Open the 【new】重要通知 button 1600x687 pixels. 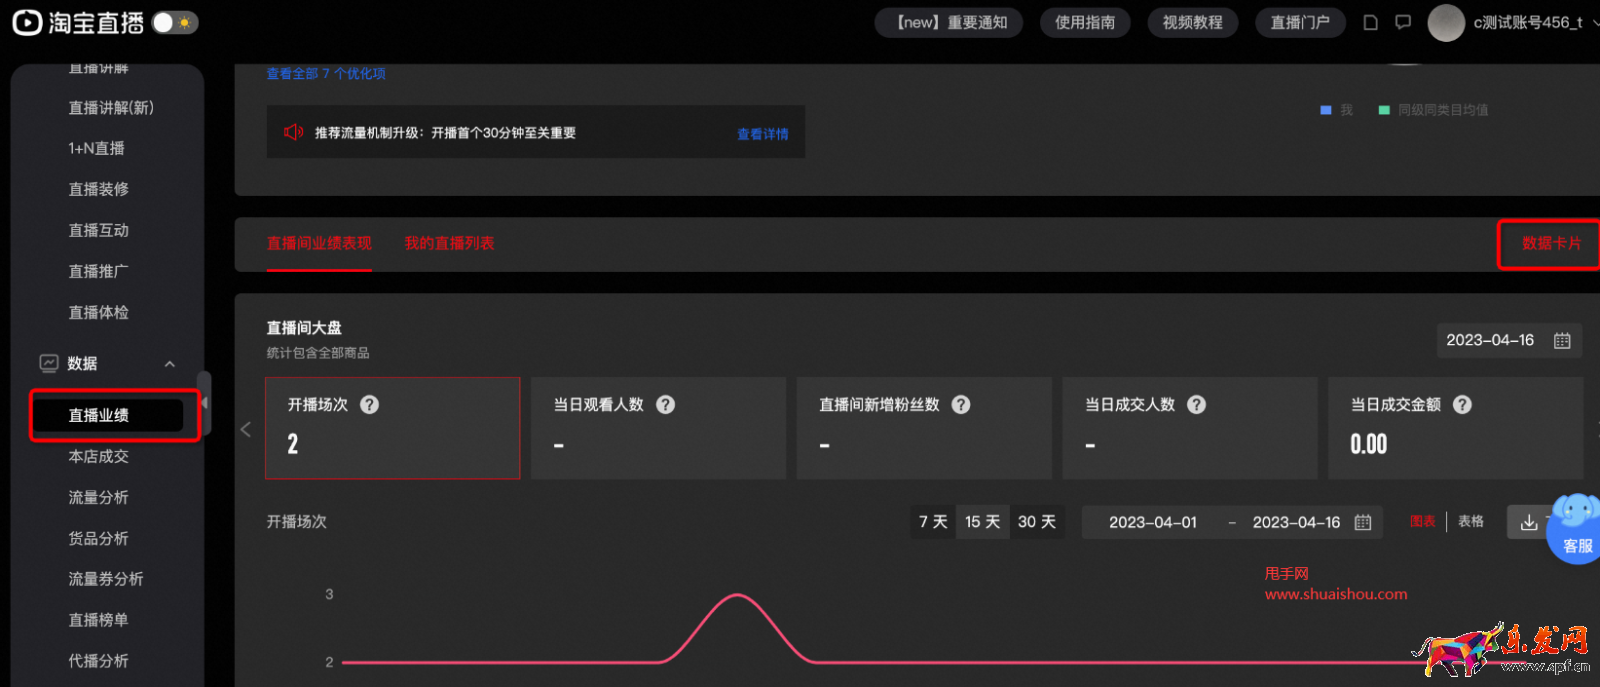pyautogui.click(x=948, y=22)
